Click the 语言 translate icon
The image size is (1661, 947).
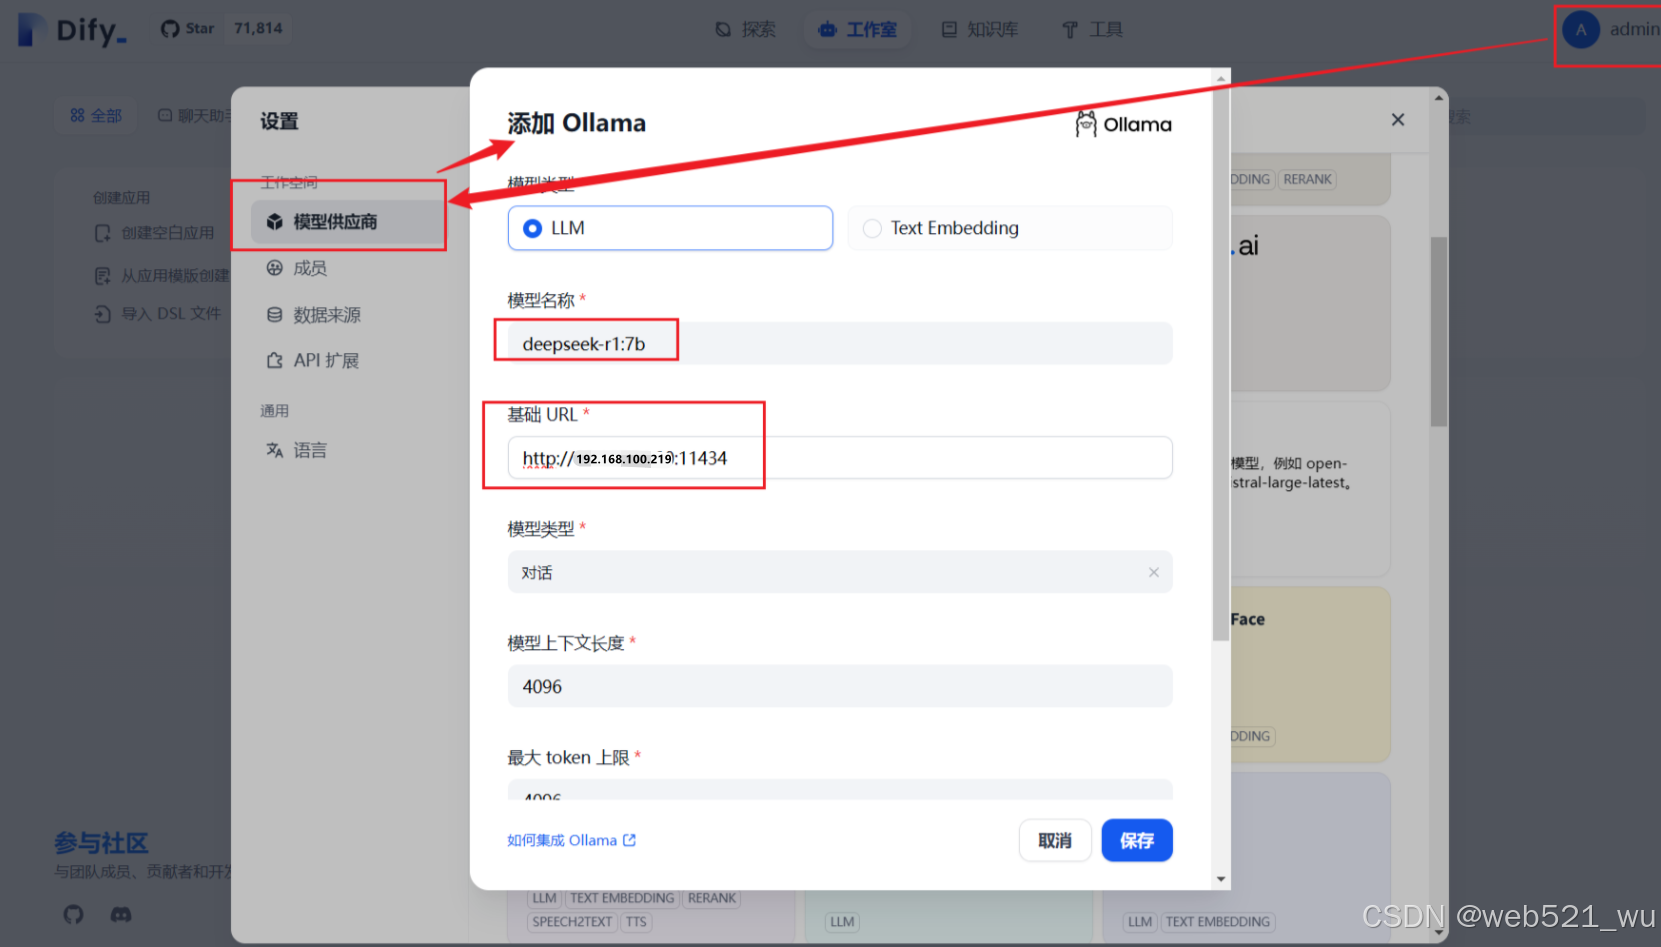275,450
